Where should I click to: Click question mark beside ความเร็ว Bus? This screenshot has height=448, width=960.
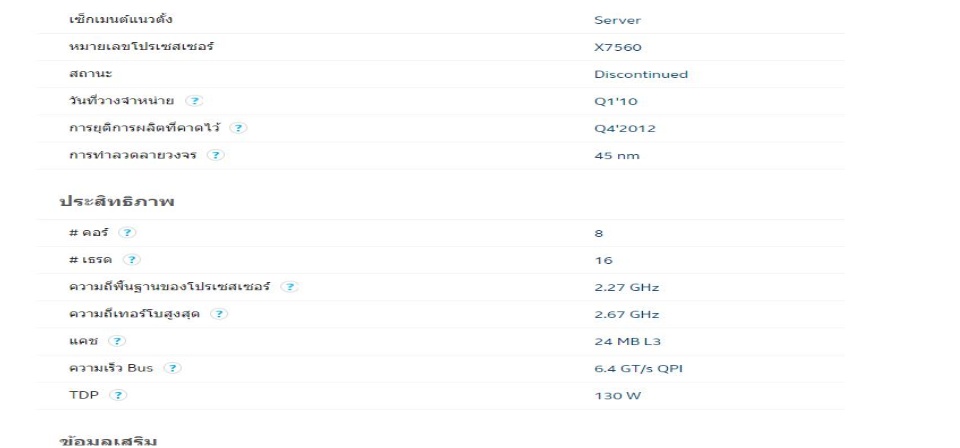pos(173,368)
